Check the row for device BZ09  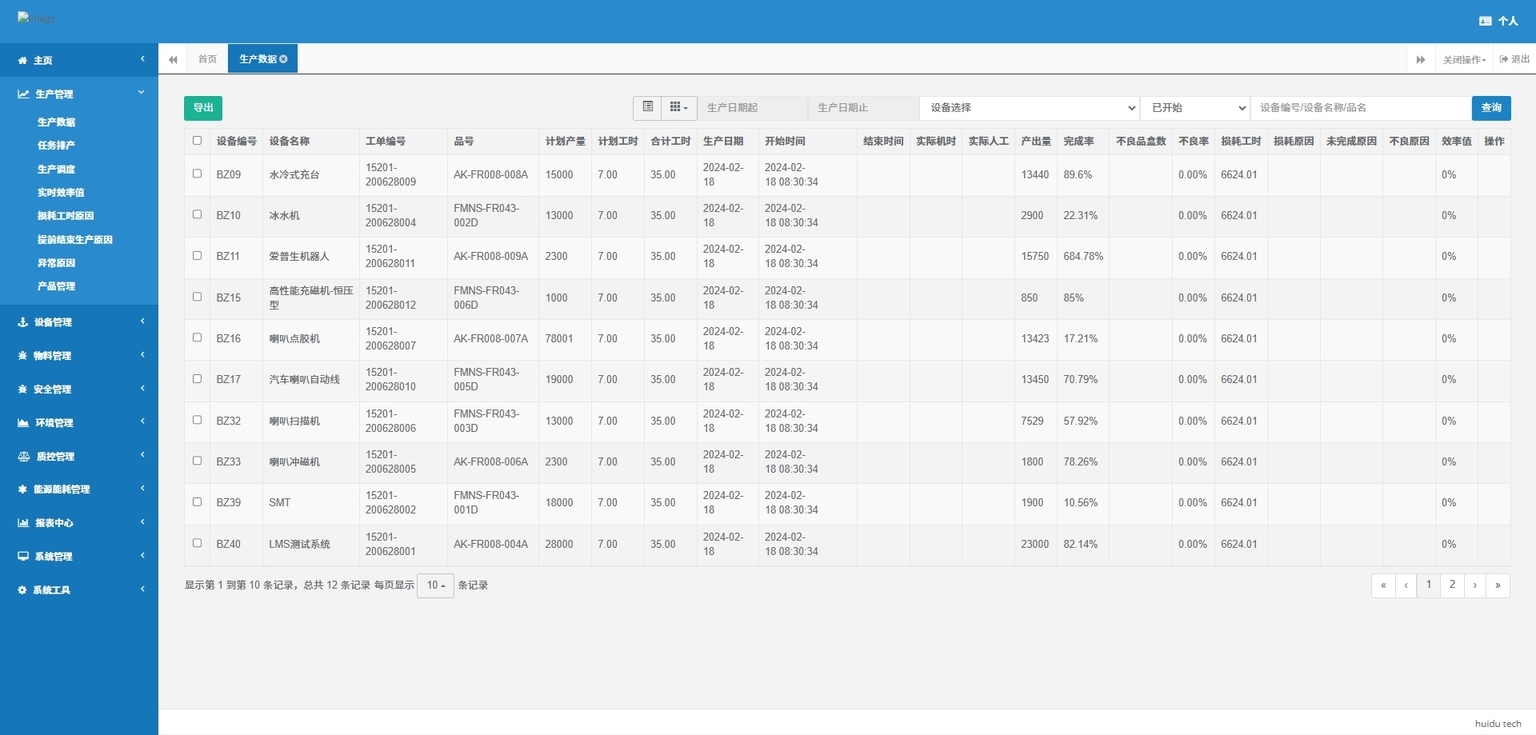click(x=197, y=174)
